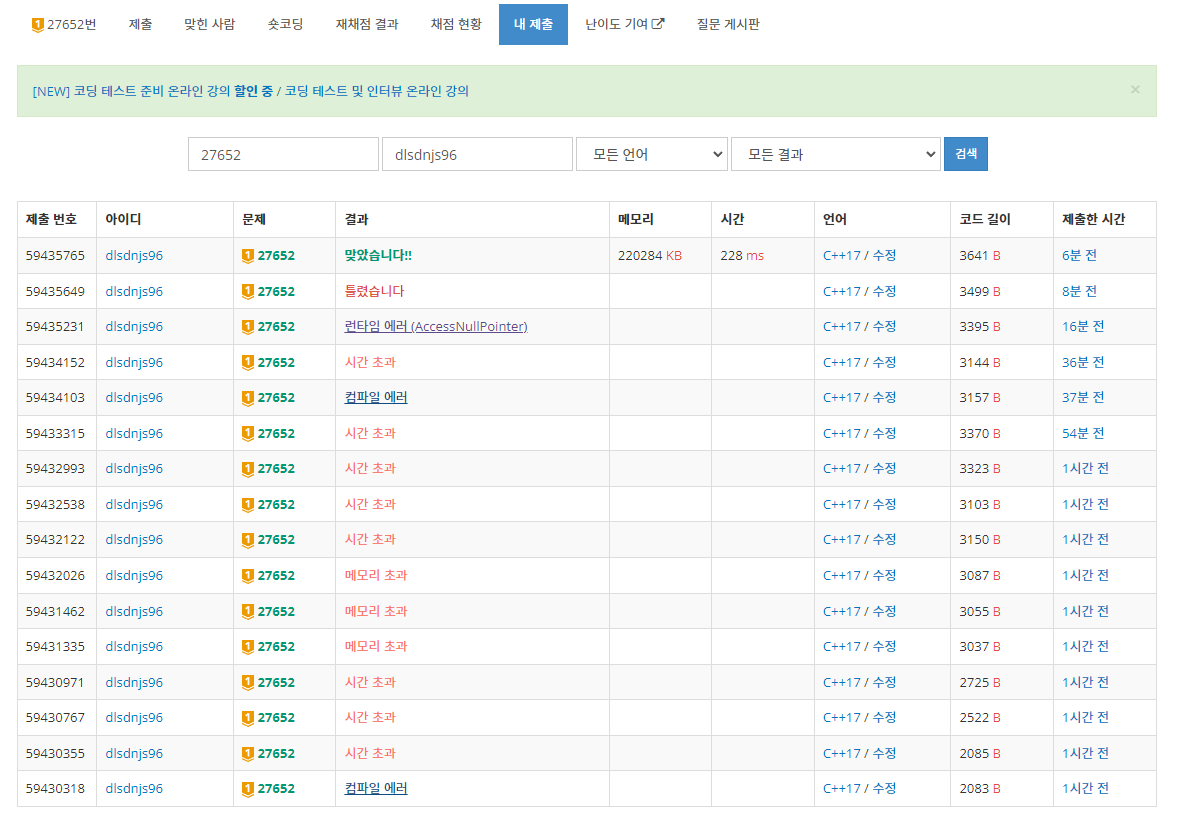Click tier badge in row 59432026
This screenshot has height=820, width=1177.
coord(248,576)
